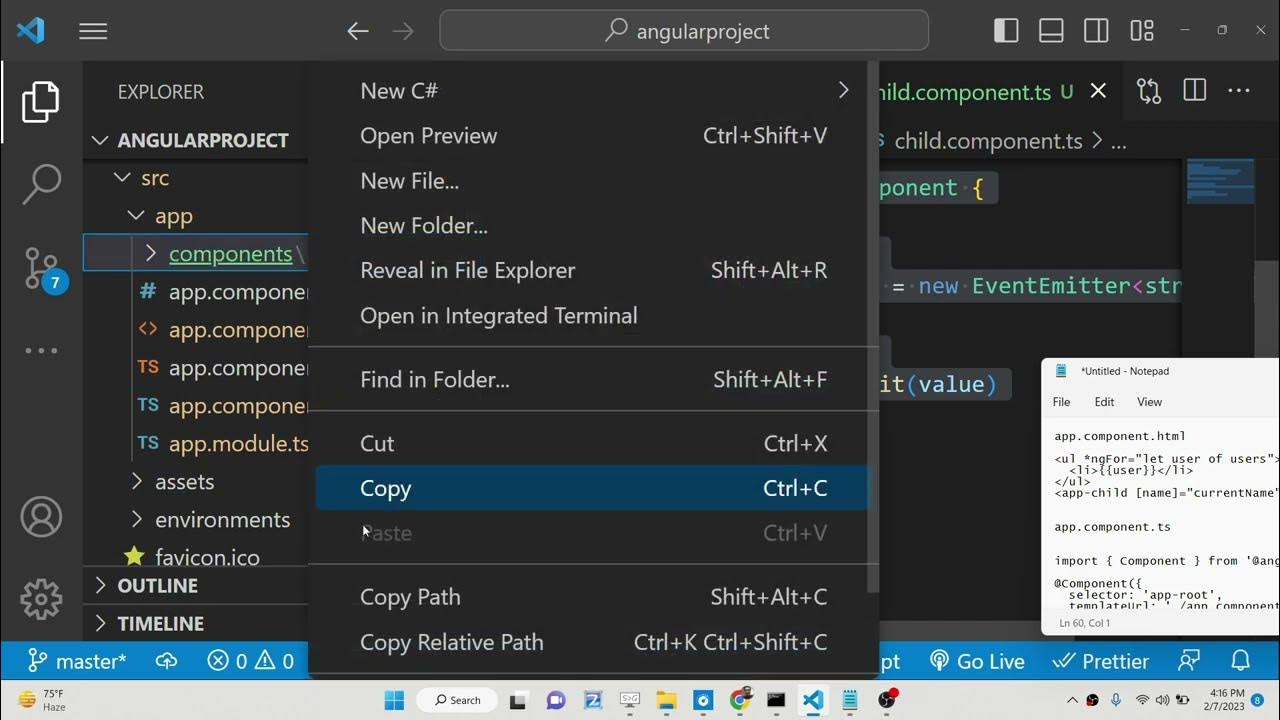The width and height of the screenshot is (1280, 720).
Task: Open the Explorer view in activity bar
Action: click(41, 102)
